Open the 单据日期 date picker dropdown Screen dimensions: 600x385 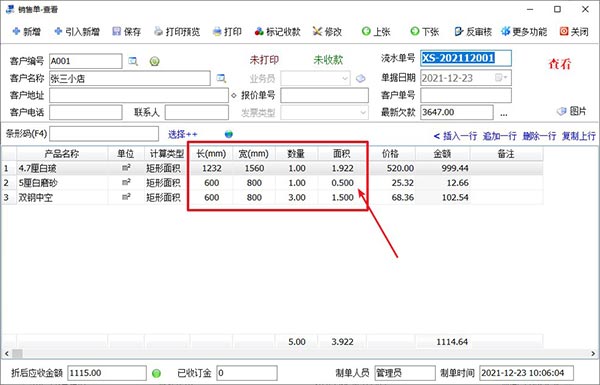pyautogui.click(x=501, y=78)
